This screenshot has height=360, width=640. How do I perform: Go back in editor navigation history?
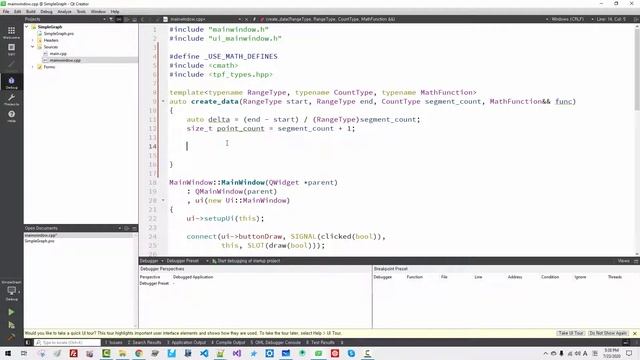tap(142, 19)
